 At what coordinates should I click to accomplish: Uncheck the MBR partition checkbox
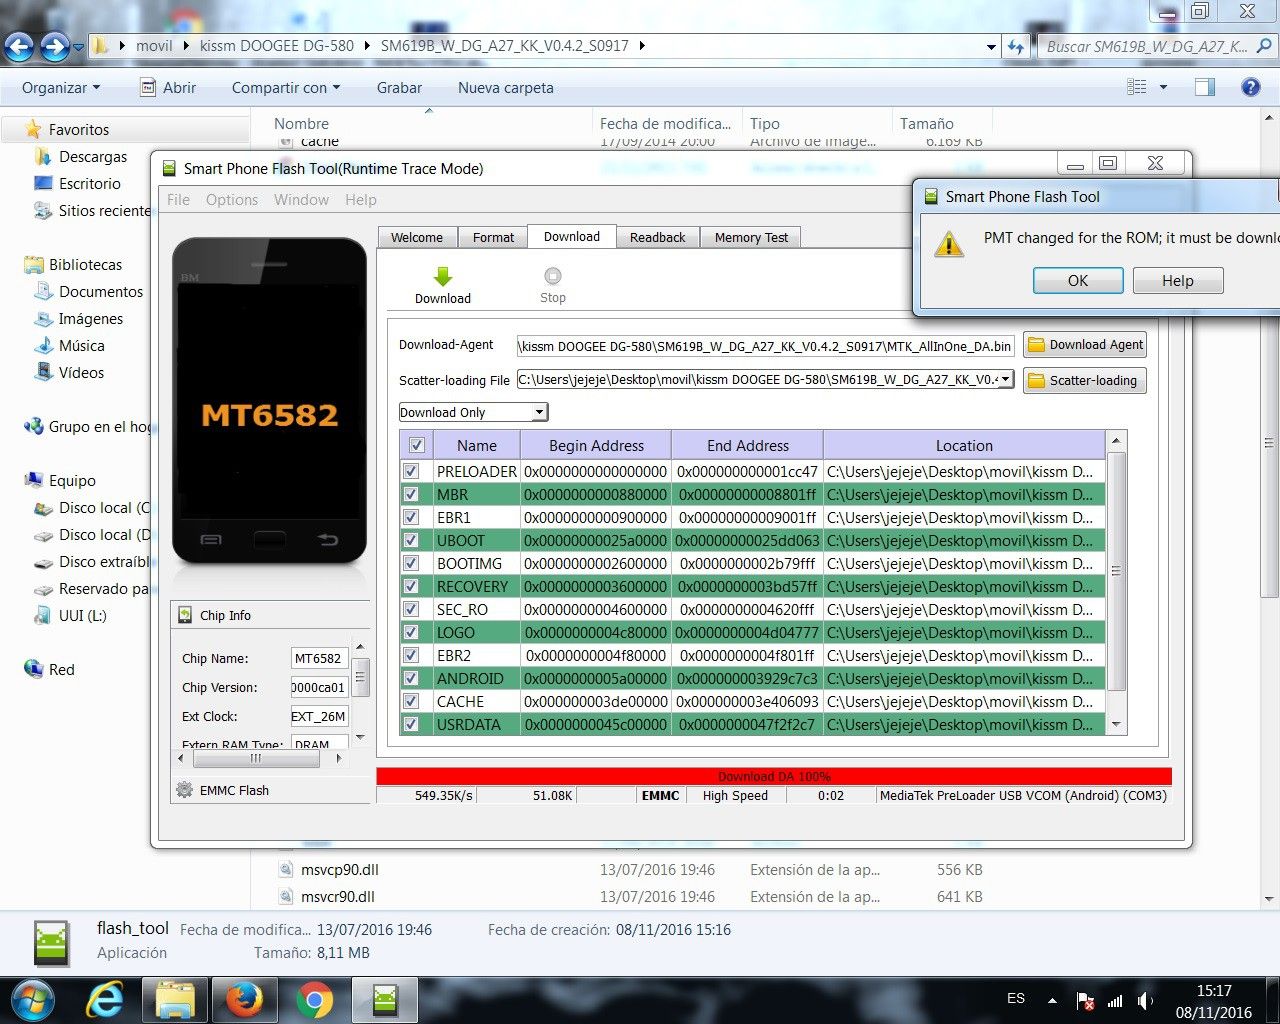click(x=411, y=494)
